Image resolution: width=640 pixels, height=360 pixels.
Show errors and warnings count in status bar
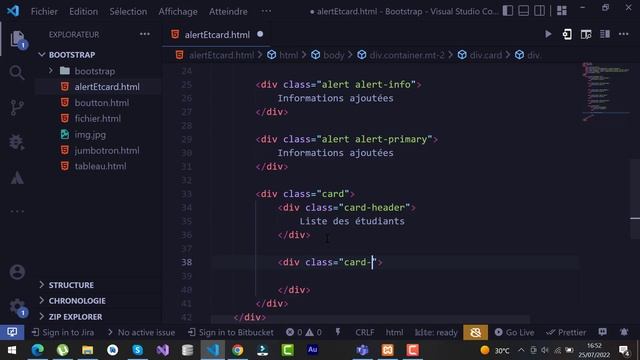[x=303, y=332]
